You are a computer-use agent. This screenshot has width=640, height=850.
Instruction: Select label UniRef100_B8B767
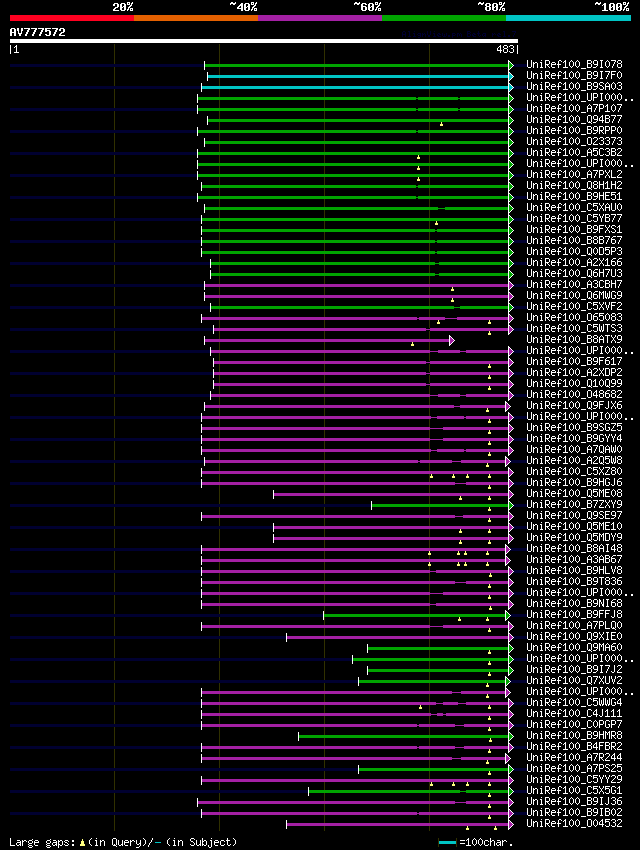click(574, 240)
